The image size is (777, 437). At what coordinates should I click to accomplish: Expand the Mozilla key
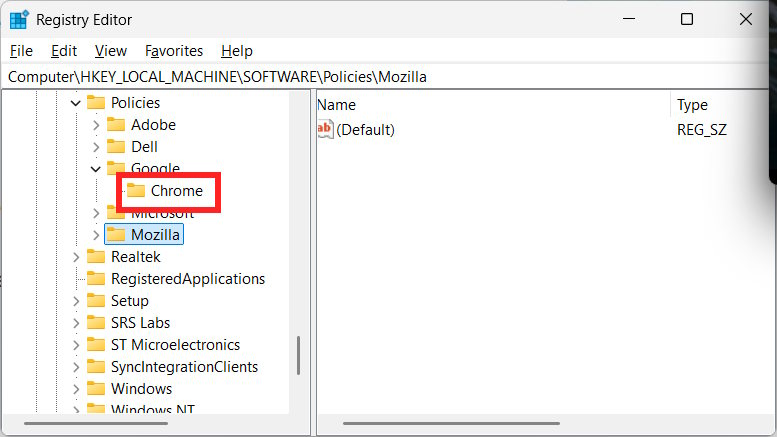[x=96, y=235]
